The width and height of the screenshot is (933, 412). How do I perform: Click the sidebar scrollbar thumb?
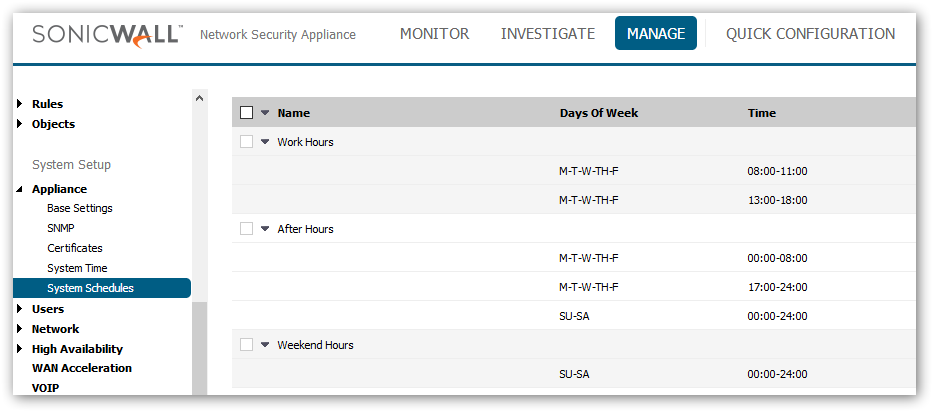click(x=200, y=348)
